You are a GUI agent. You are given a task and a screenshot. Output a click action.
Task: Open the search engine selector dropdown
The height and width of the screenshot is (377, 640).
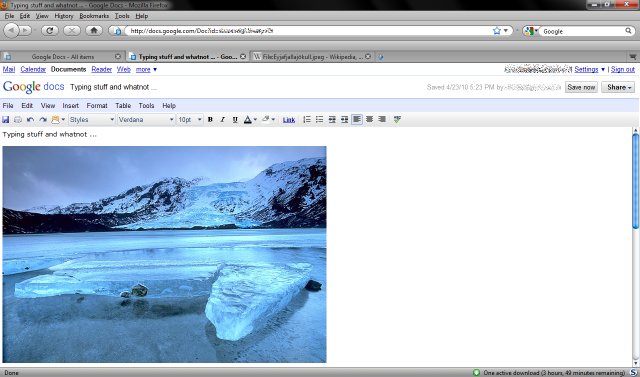pos(530,31)
